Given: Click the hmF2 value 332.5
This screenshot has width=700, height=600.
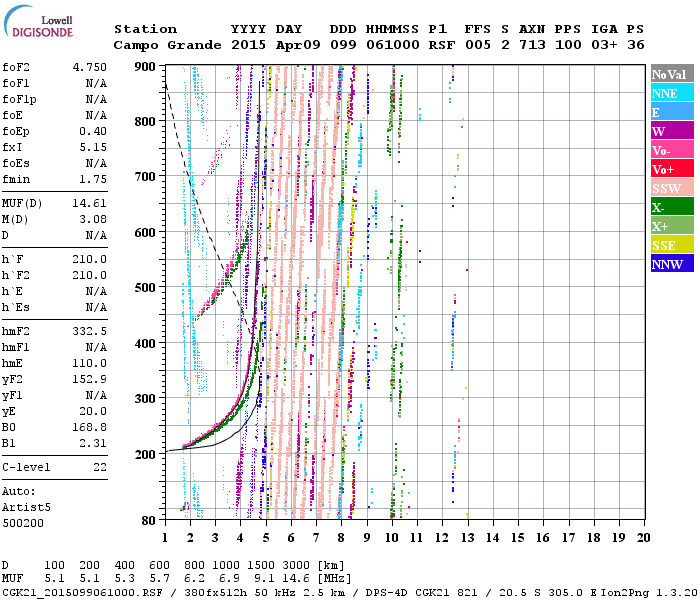Looking at the screenshot, I should 90,331.
